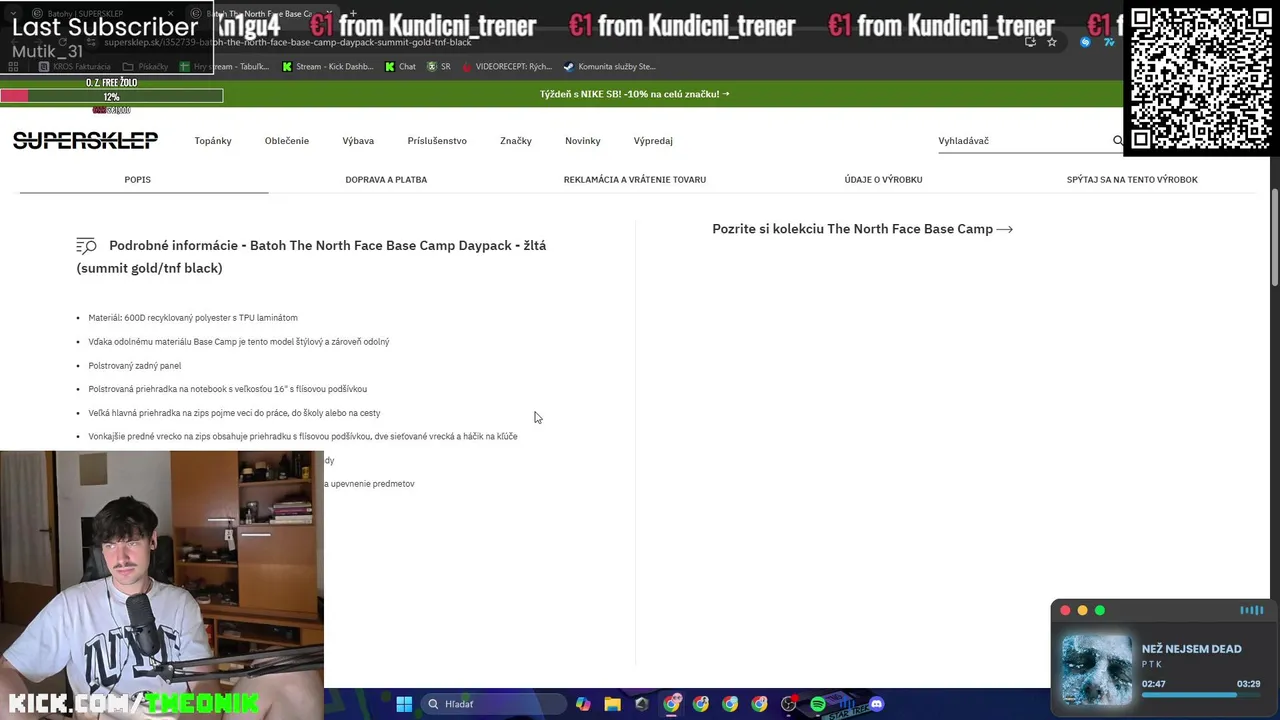
Task: Seek on the music widget progress bar
Action: pyautogui.click(x=1201, y=695)
